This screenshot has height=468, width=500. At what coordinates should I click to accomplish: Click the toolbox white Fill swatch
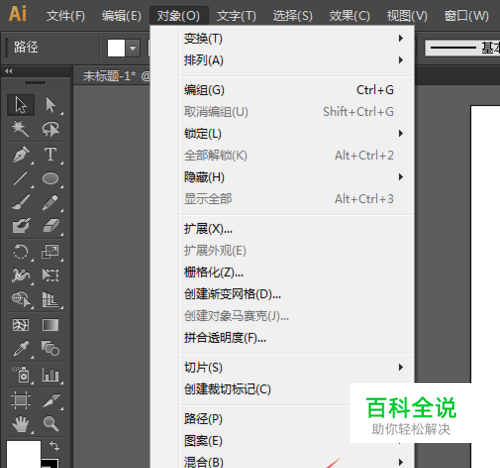tap(24, 454)
